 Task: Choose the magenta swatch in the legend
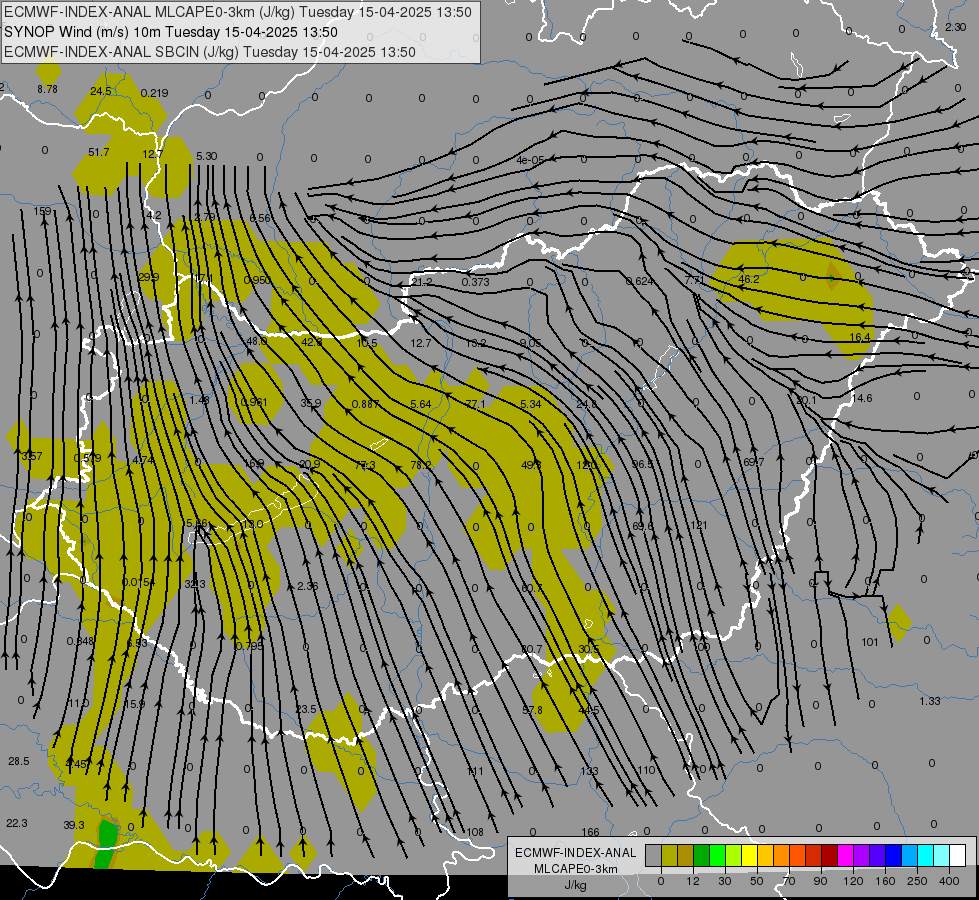click(845, 856)
